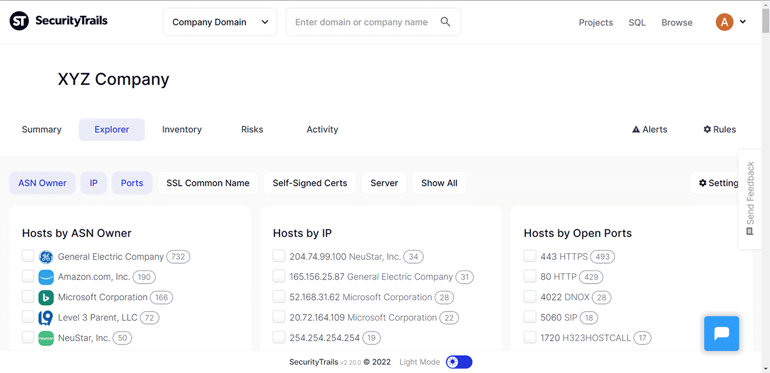
Task: Click the Settings gear icon
Action: [x=703, y=183]
